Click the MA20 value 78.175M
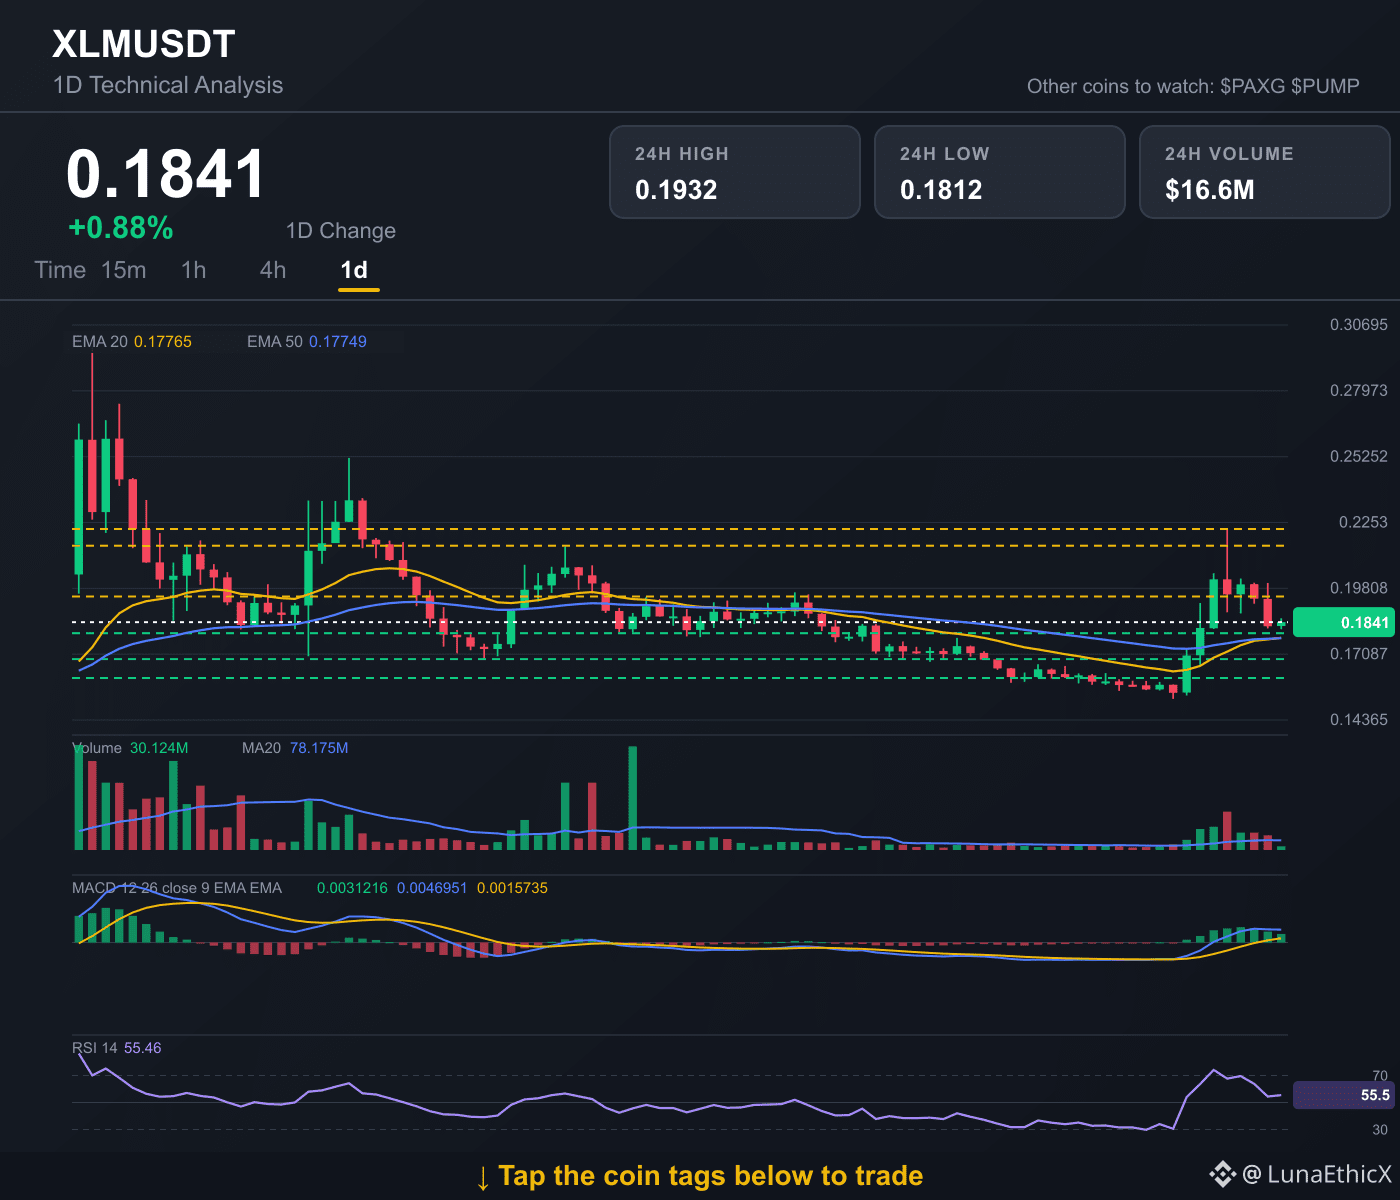 [319, 748]
